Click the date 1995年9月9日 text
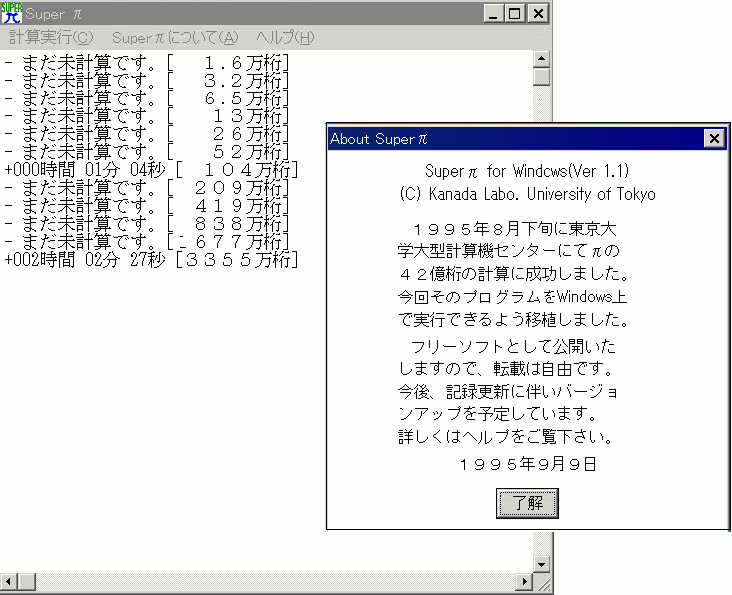Viewport: 732px width, 595px height. point(527,464)
